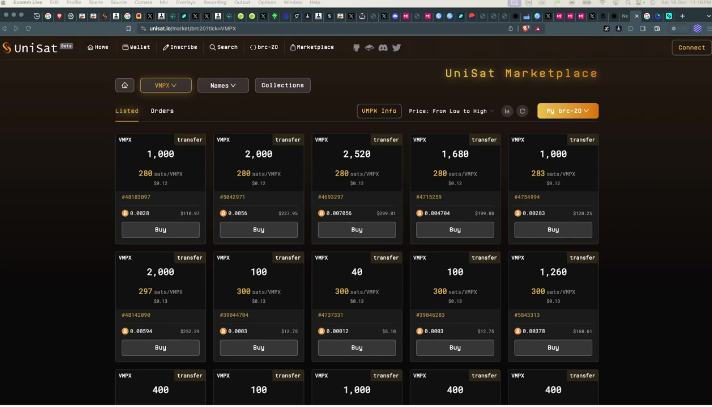Image resolution: width=712 pixels, height=407 pixels.
Task: Expand the My brc-20 dropdown
Action: point(568,111)
